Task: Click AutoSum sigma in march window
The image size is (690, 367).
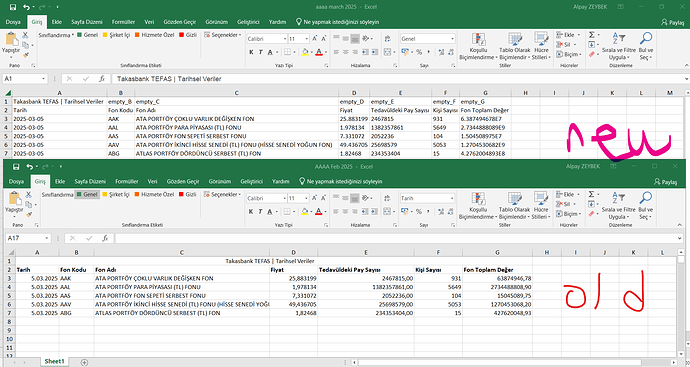Action: (x=592, y=35)
